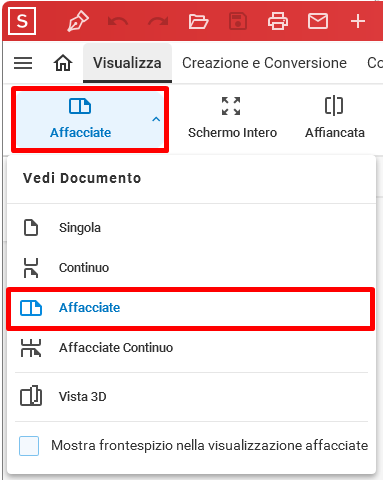
Task: Choose Continuo page view
Action: [191, 268]
